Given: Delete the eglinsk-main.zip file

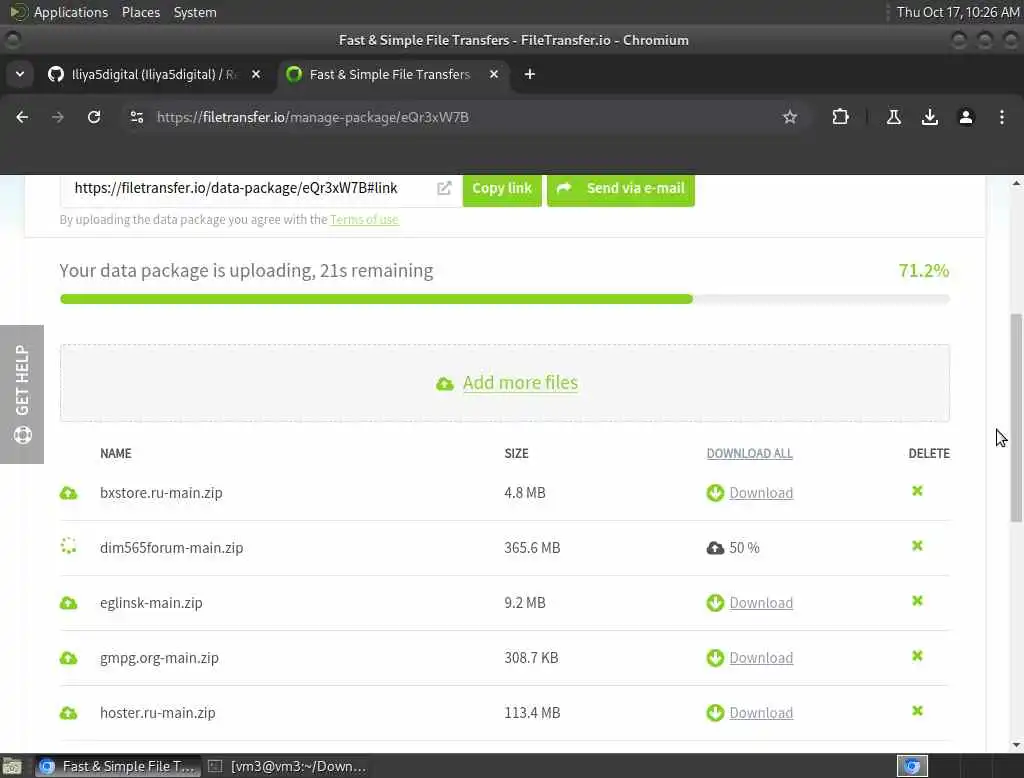Looking at the screenshot, I should click(x=917, y=601).
